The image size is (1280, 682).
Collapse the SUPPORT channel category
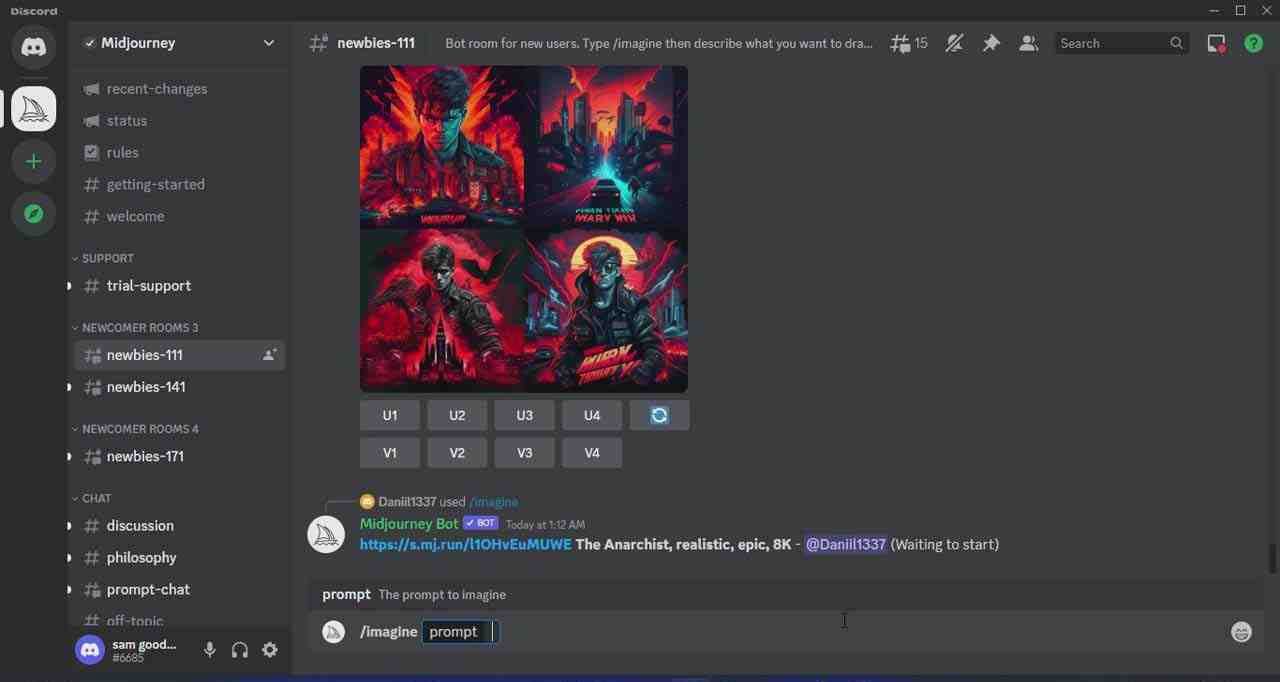[103, 258]
